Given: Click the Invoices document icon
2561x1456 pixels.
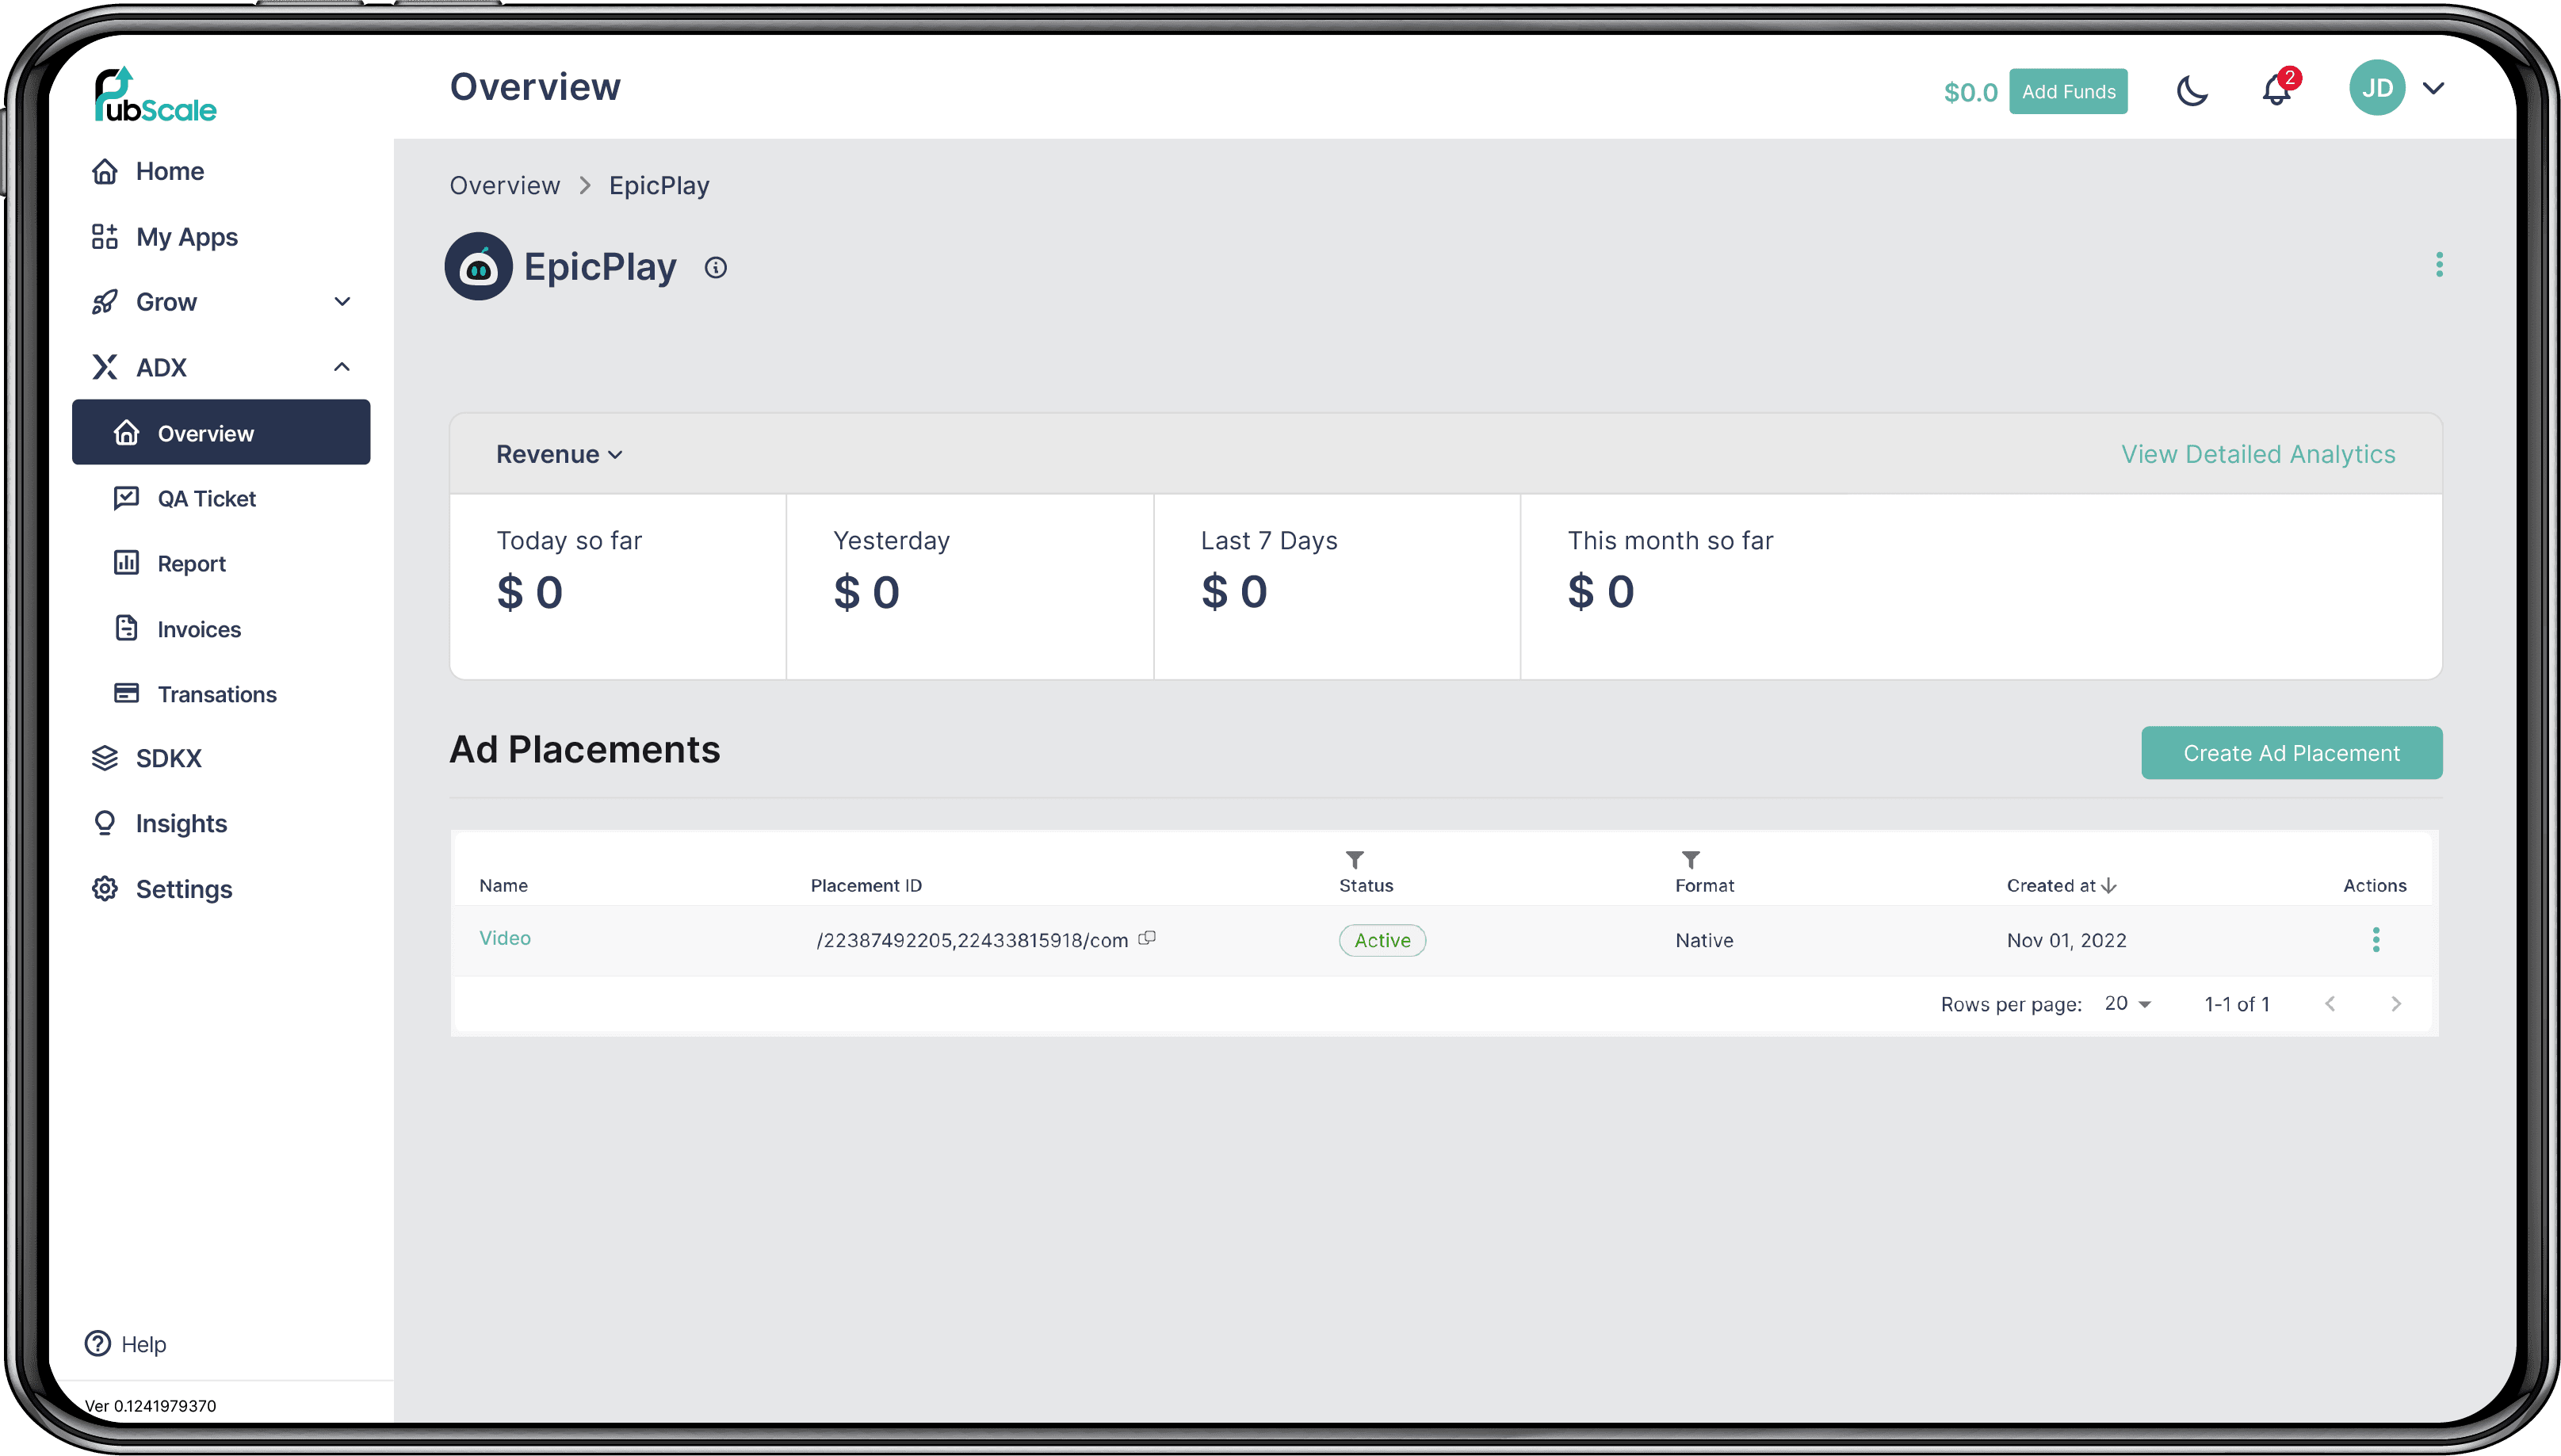Looking at the screenshot, I should 126,628.
